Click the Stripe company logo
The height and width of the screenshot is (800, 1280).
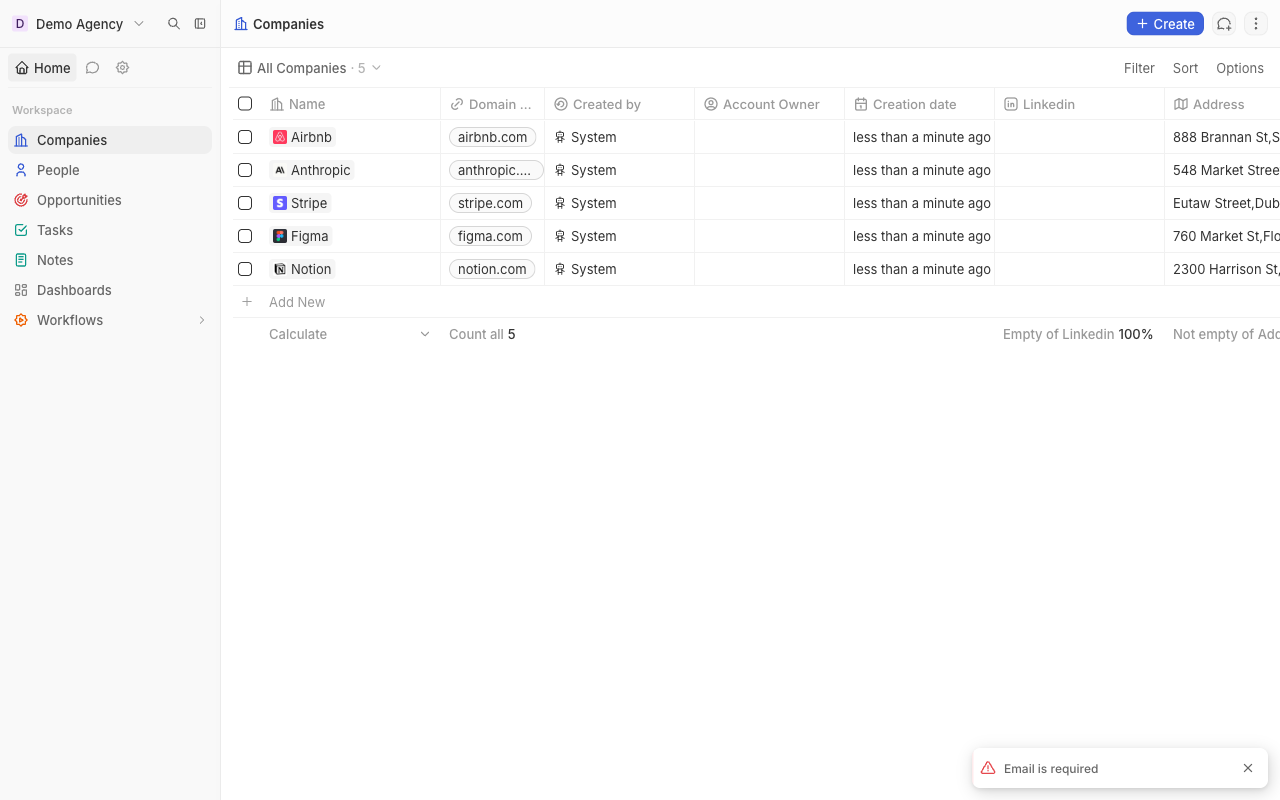[280, 203]
